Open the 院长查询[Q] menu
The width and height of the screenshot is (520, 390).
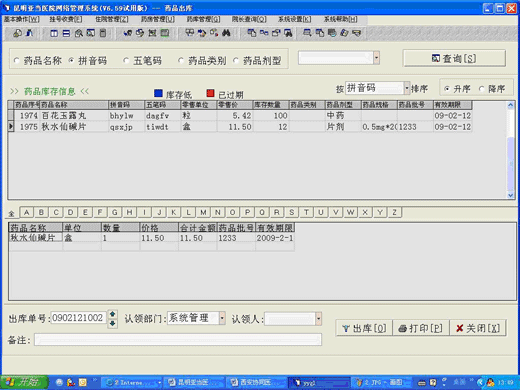click(249, 19)
